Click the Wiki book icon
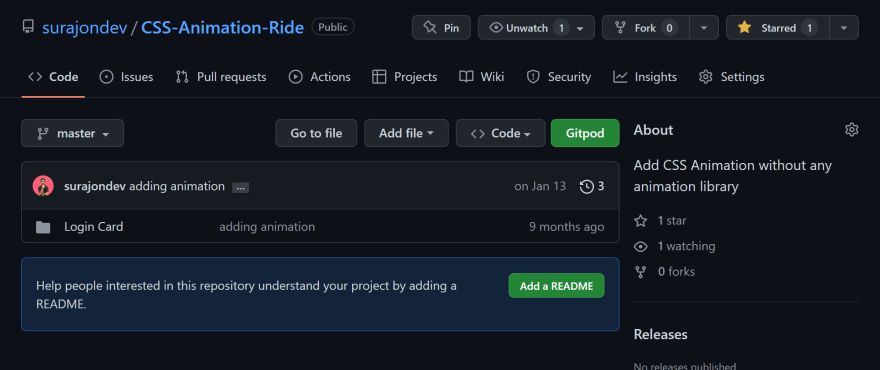The width and height of the screenshot is (880, 370). point(466,77)
